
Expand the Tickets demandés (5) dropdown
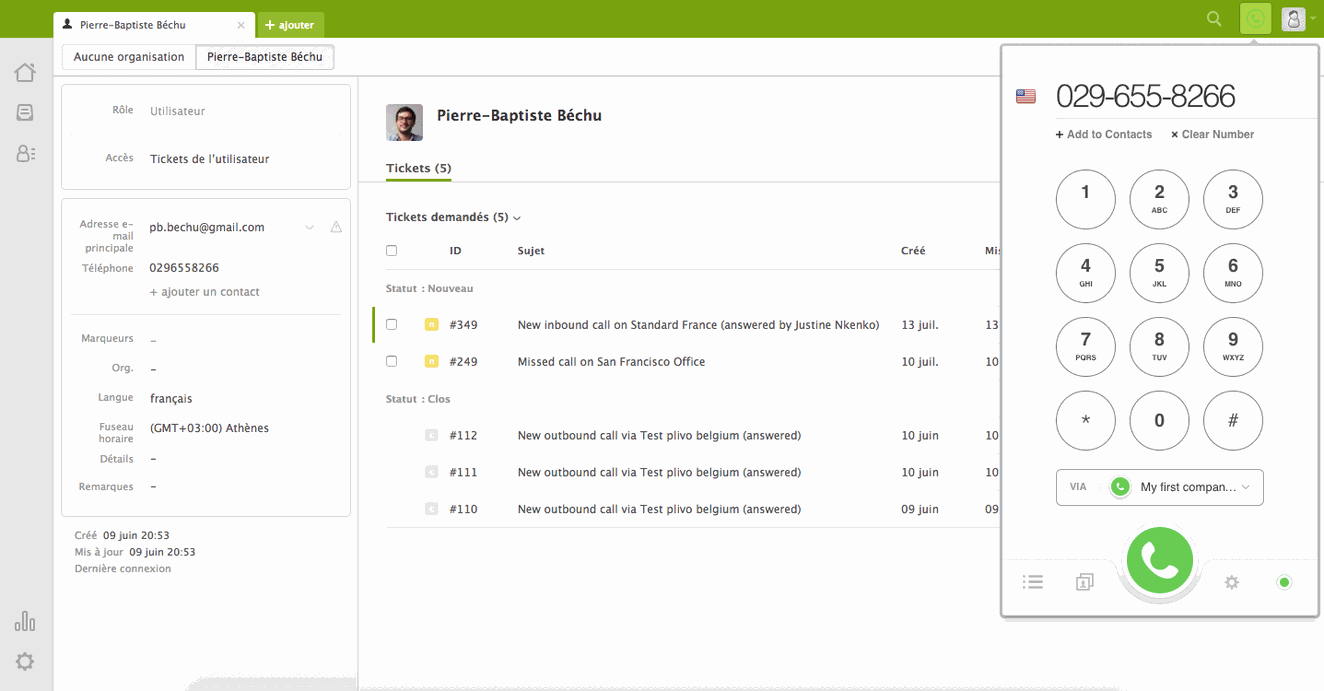click(453, 217)
